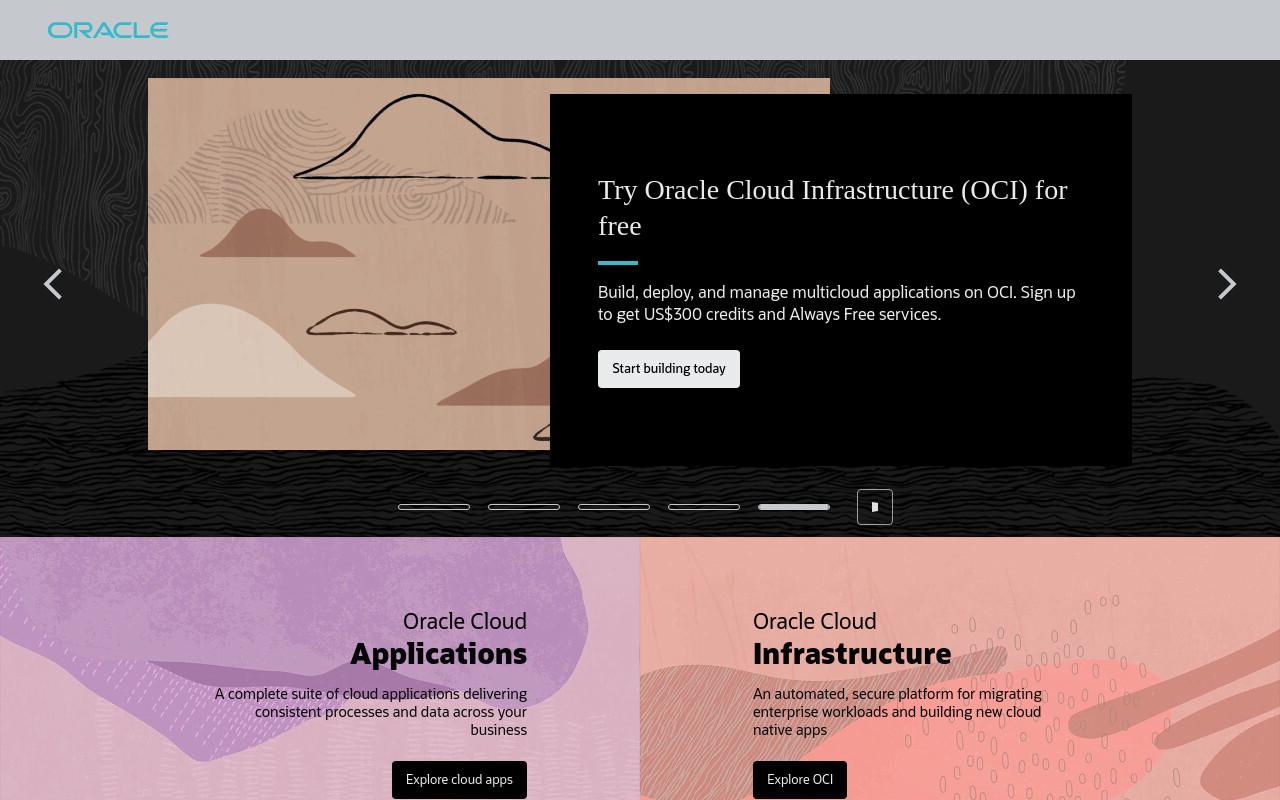The image size is (1280, 800).
Task: Select the third carousel slide indicator
Action: [614, 507]
